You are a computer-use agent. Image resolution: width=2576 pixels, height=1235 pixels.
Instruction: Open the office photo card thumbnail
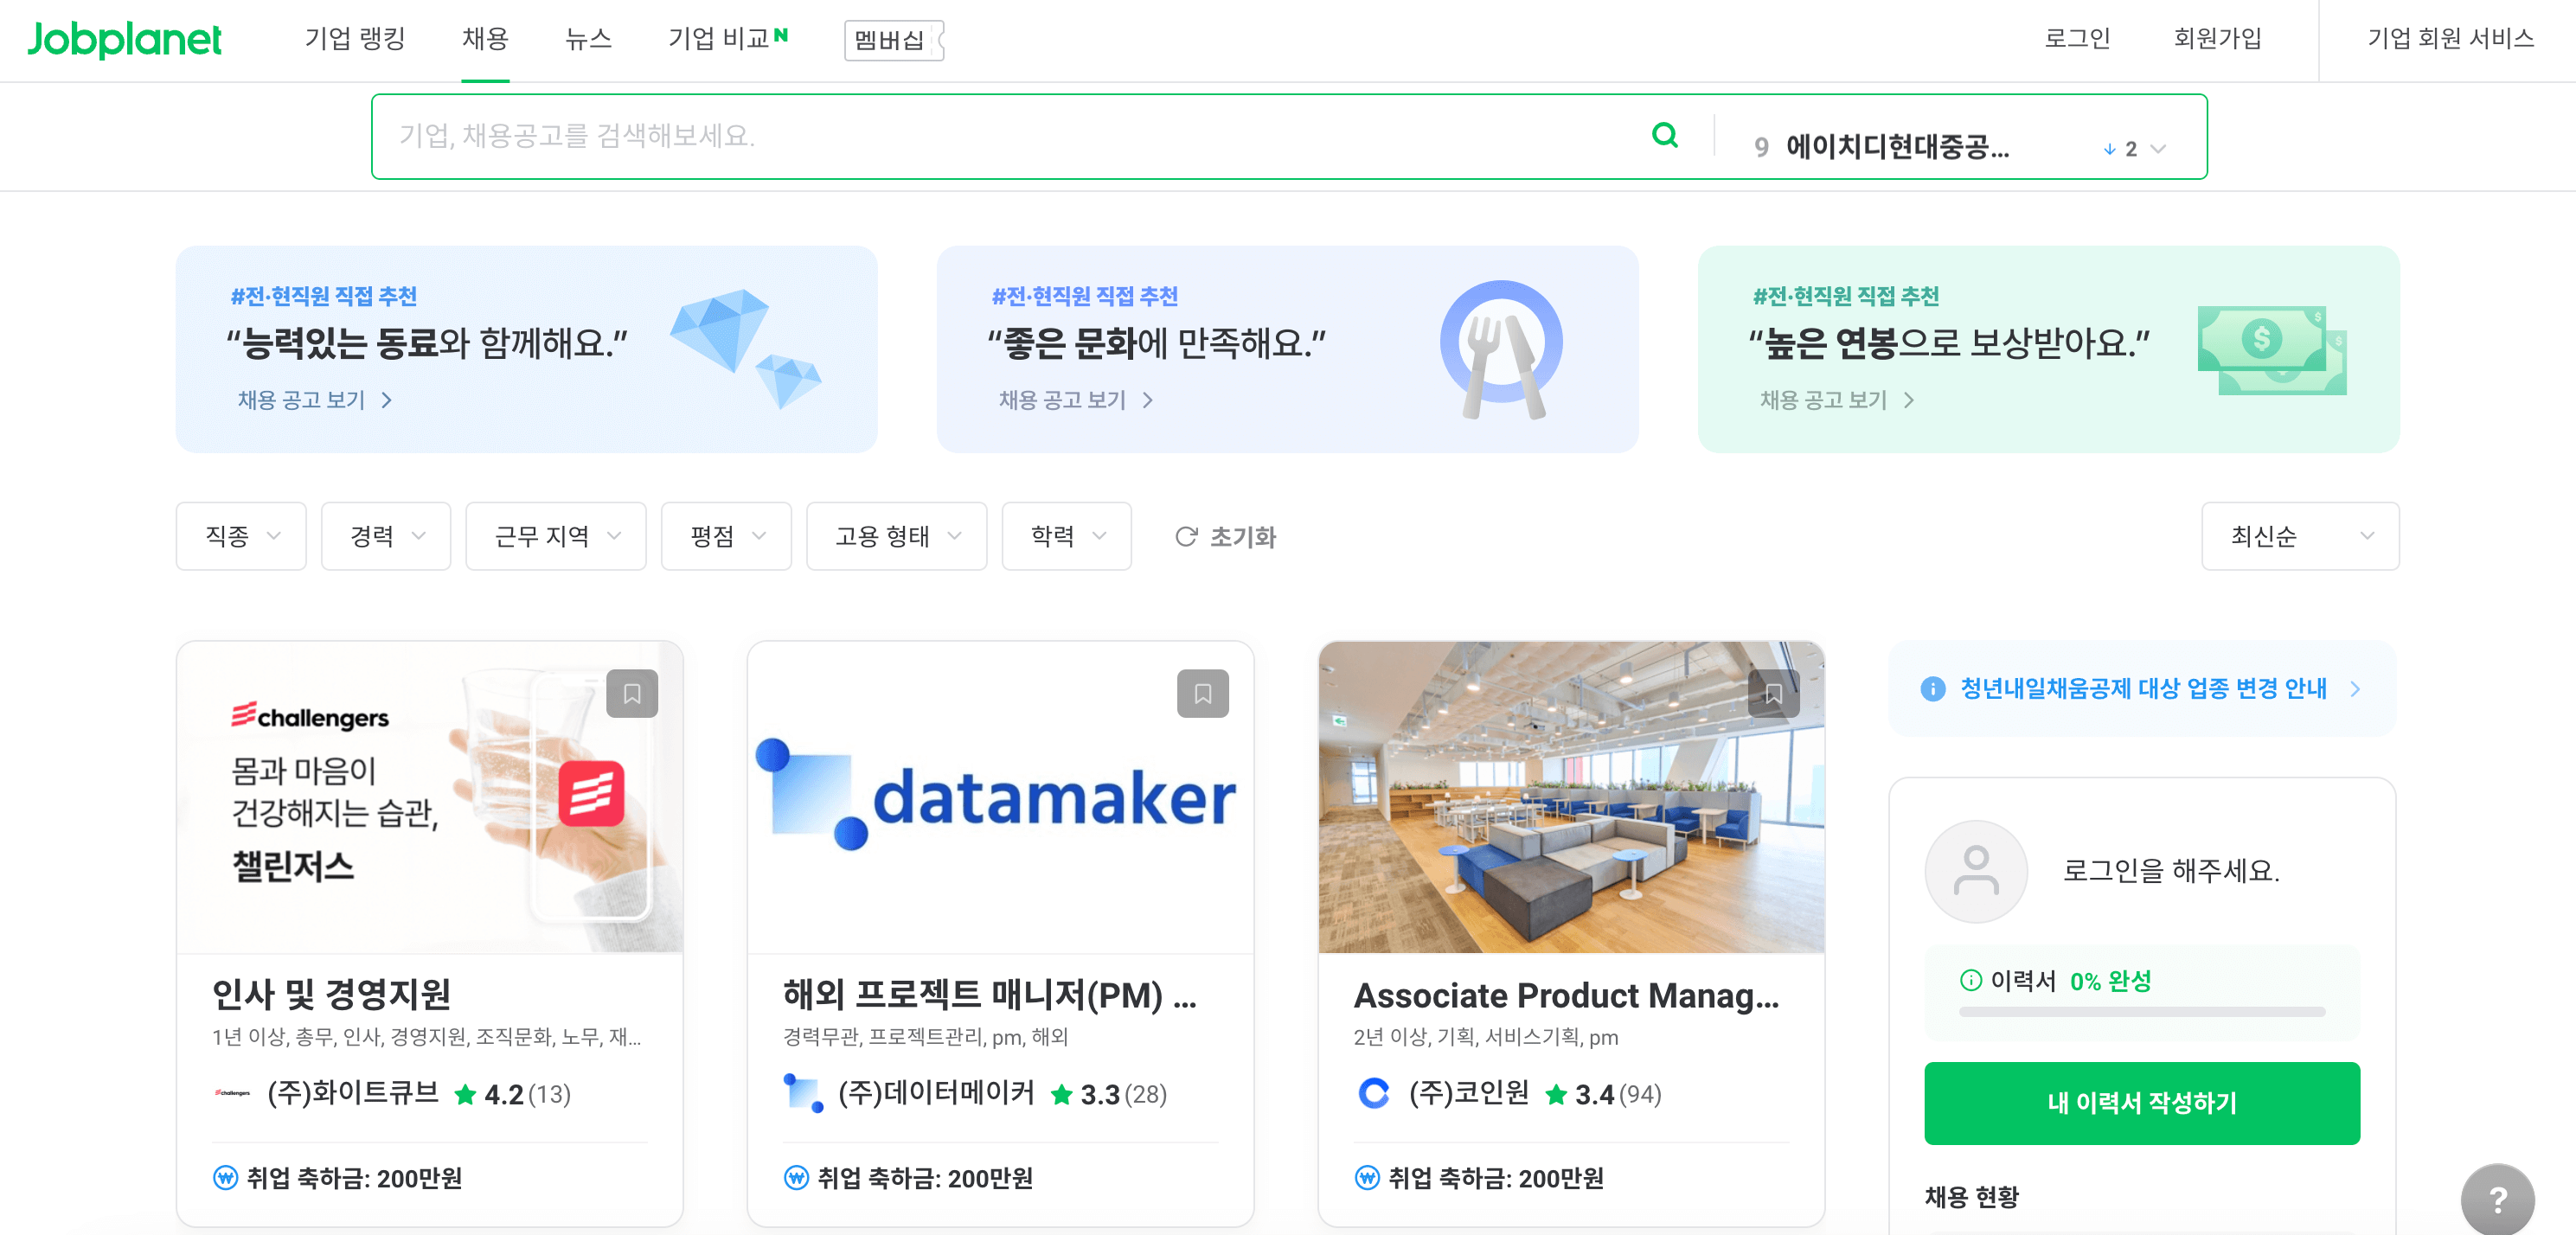pos(1571,797)
